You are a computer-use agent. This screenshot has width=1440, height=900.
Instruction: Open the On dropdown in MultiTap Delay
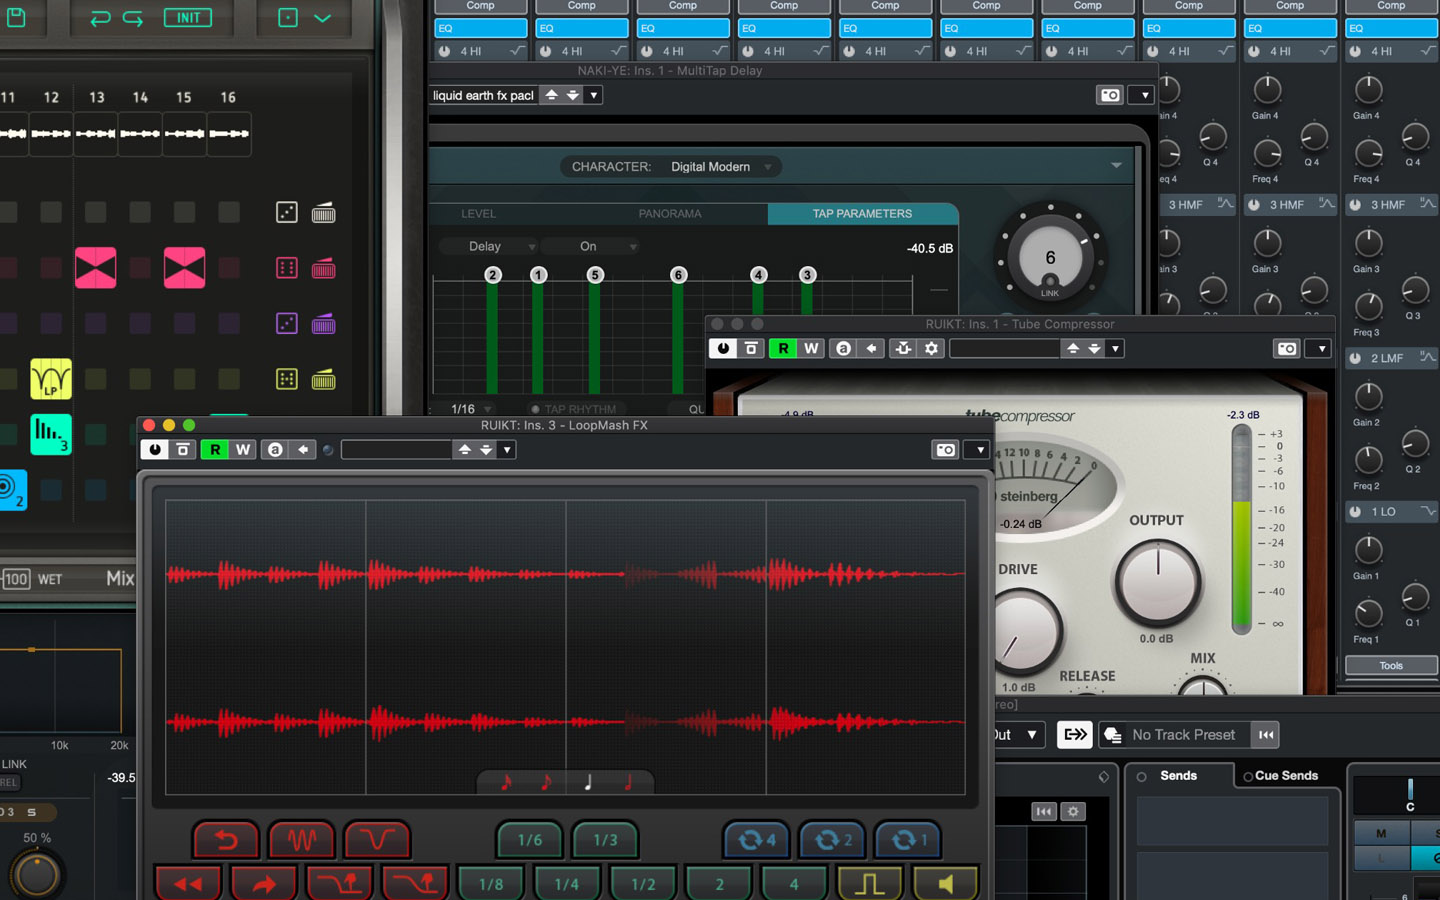coord(590,246)
